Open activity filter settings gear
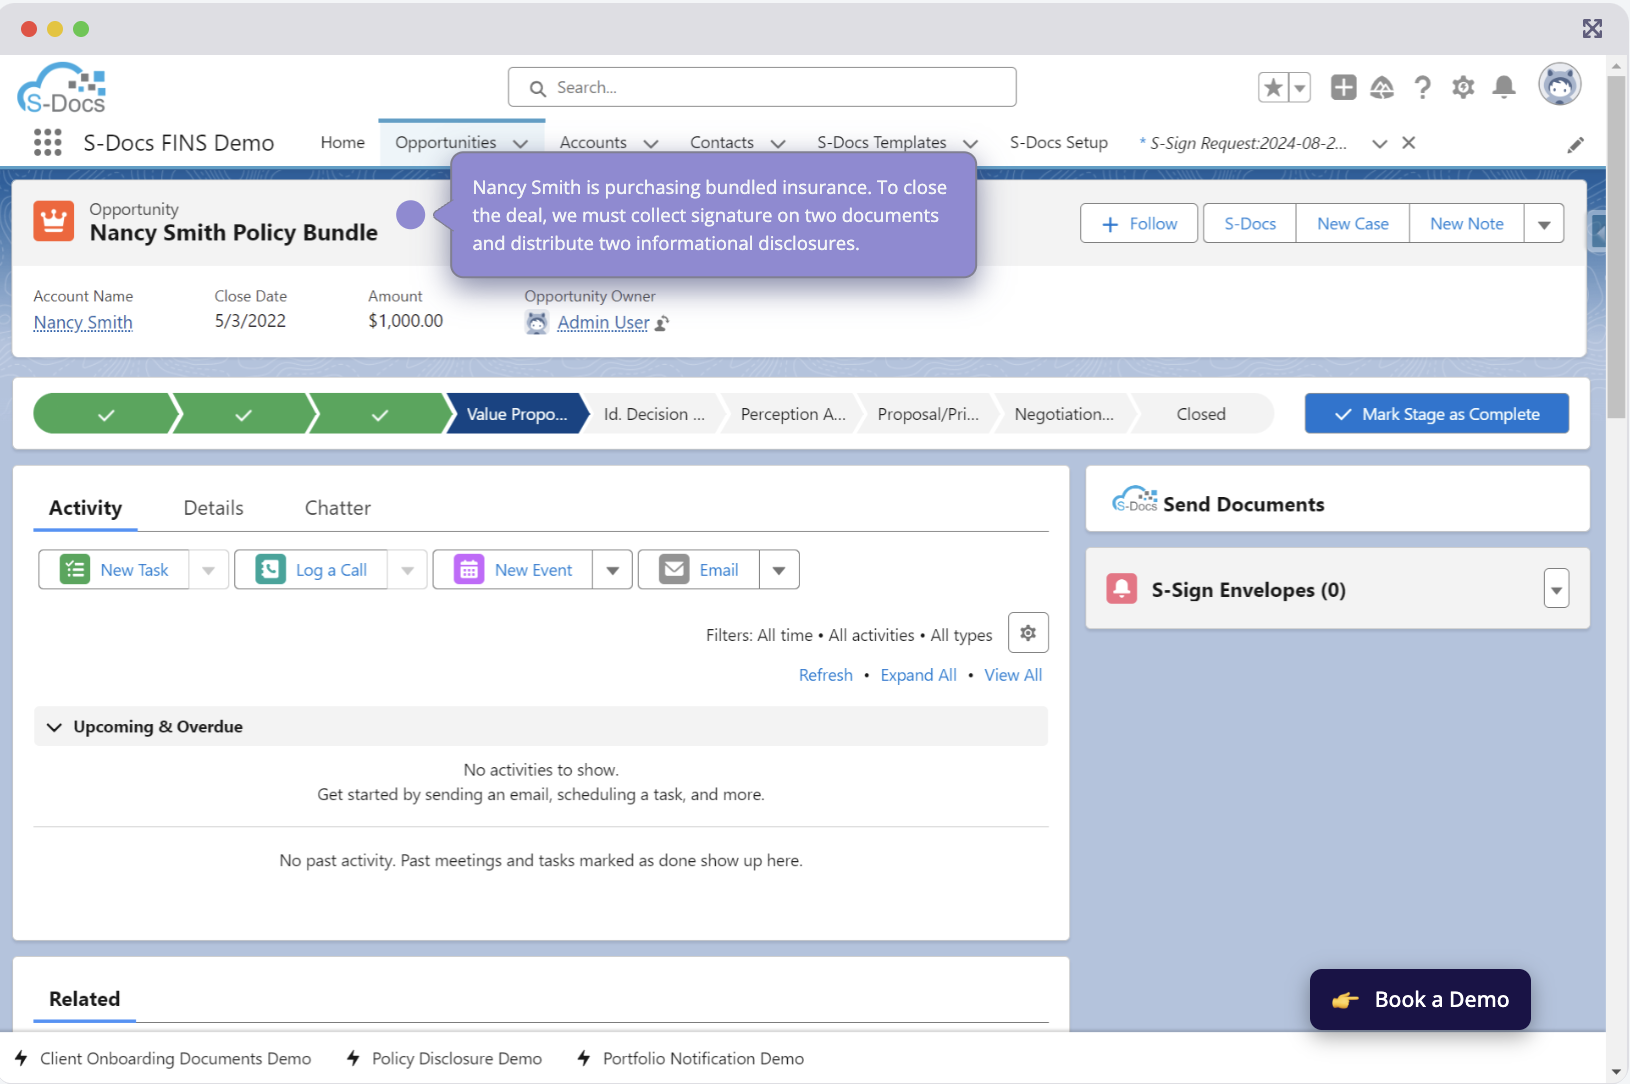This screenshot has height=1084, width=1630. click(x=1028, y=633)
